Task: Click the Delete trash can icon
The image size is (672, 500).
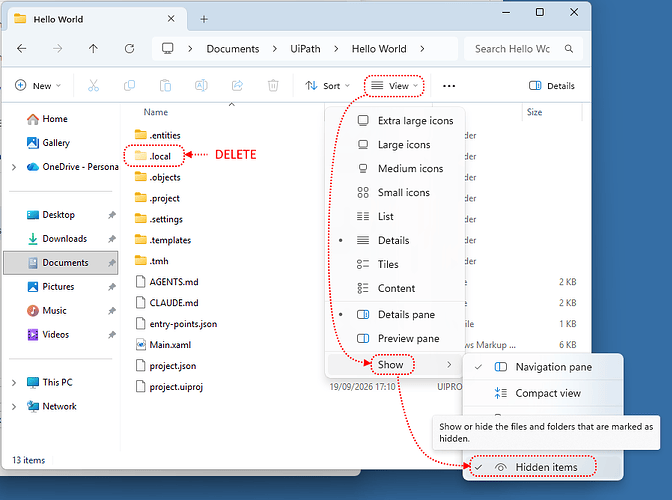Action: [273, 86]
